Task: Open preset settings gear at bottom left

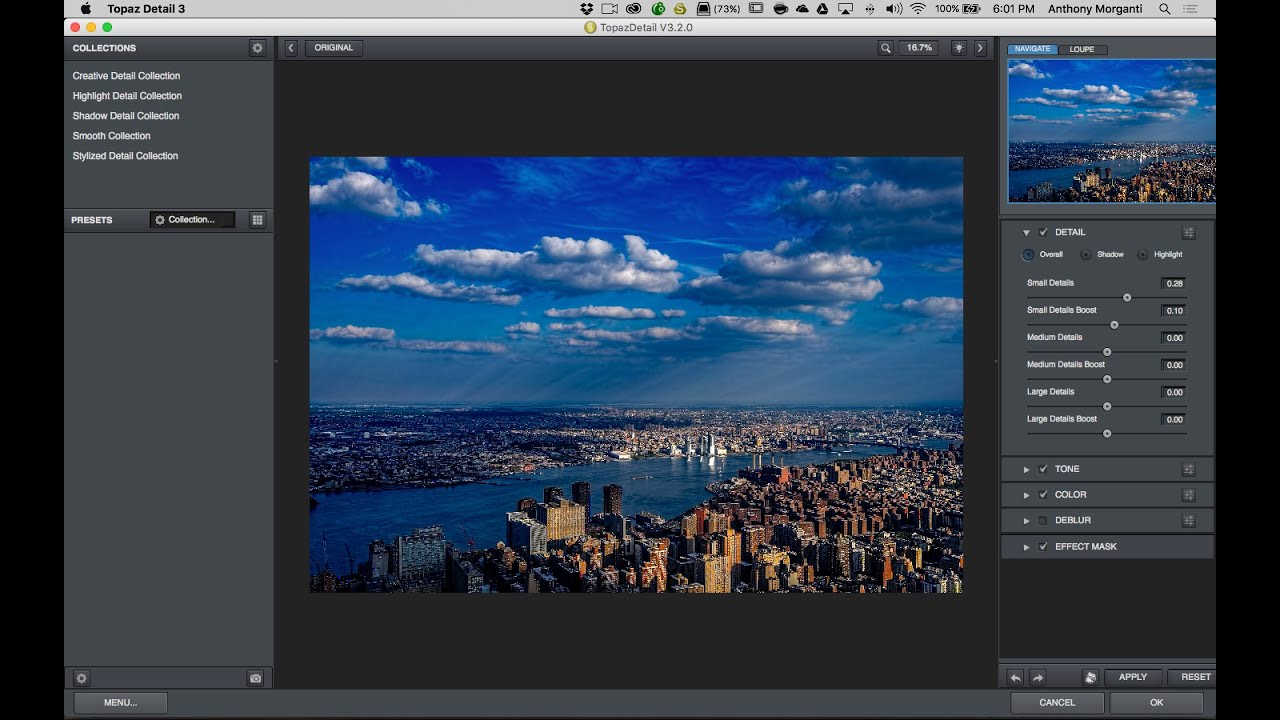Action: [x=82, y=678]
